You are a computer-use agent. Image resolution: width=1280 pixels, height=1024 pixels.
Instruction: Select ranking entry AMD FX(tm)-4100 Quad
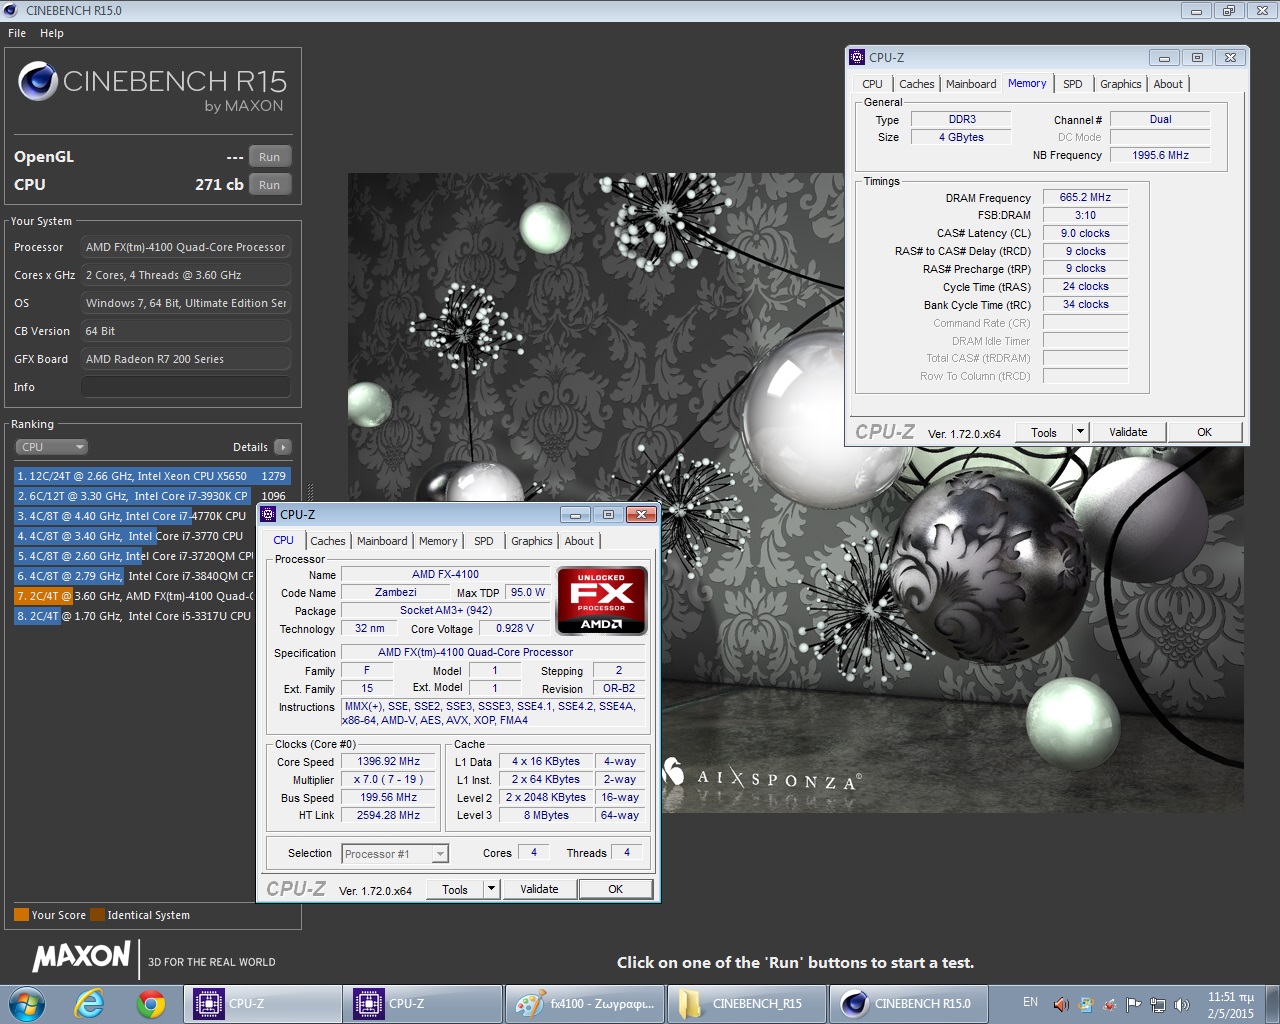click(x=134, y=596)
